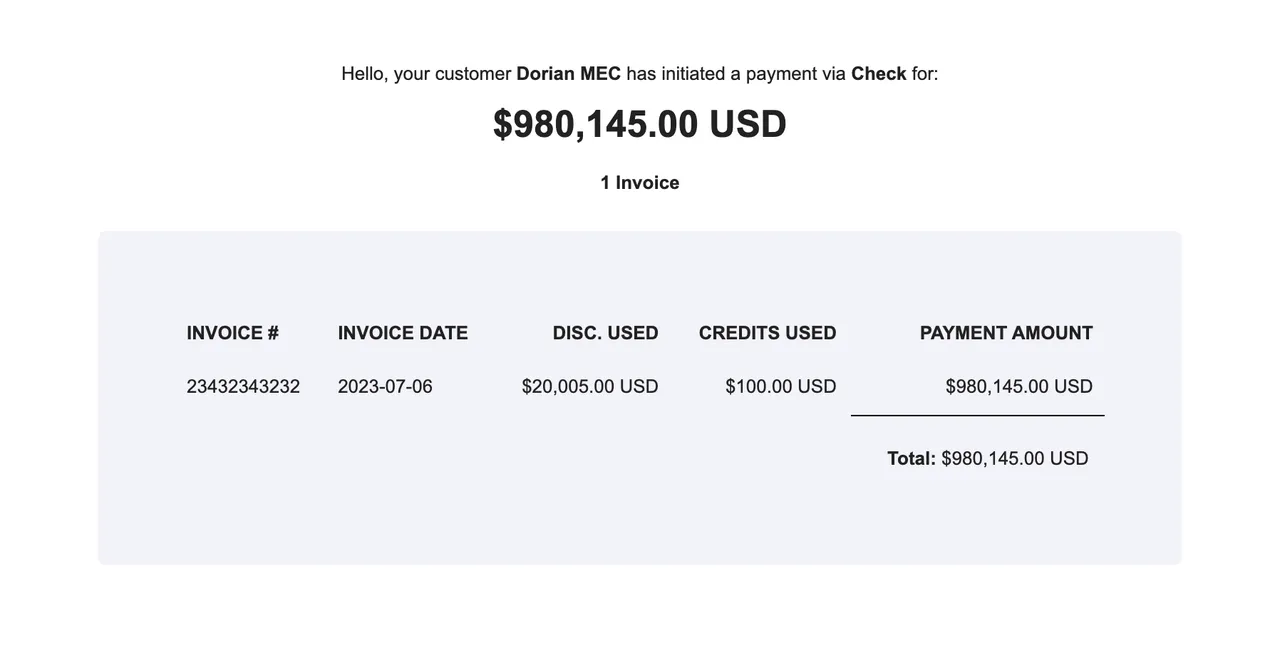
Task: Click the credits value $100.00 USD
Action: pos(781,387)
